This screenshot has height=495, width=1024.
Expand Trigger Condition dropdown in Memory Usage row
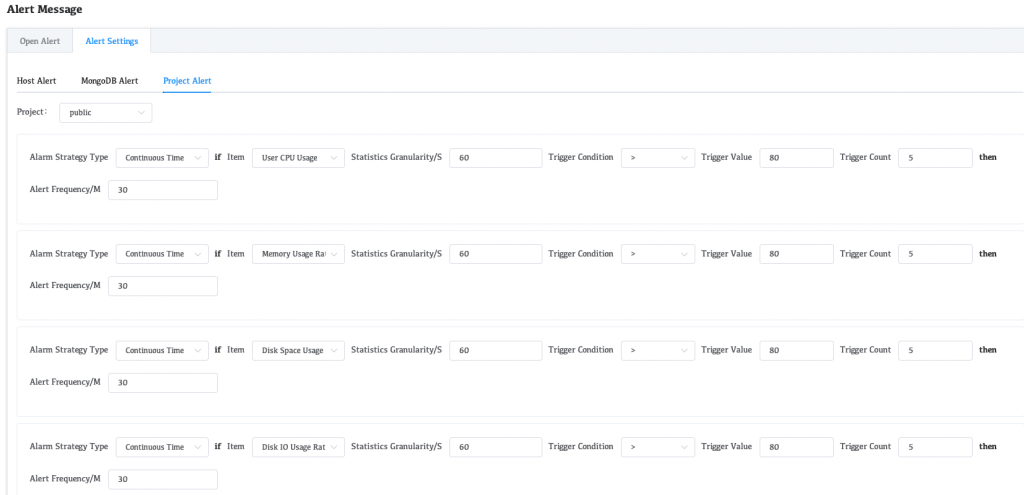(x=657, y=254)
